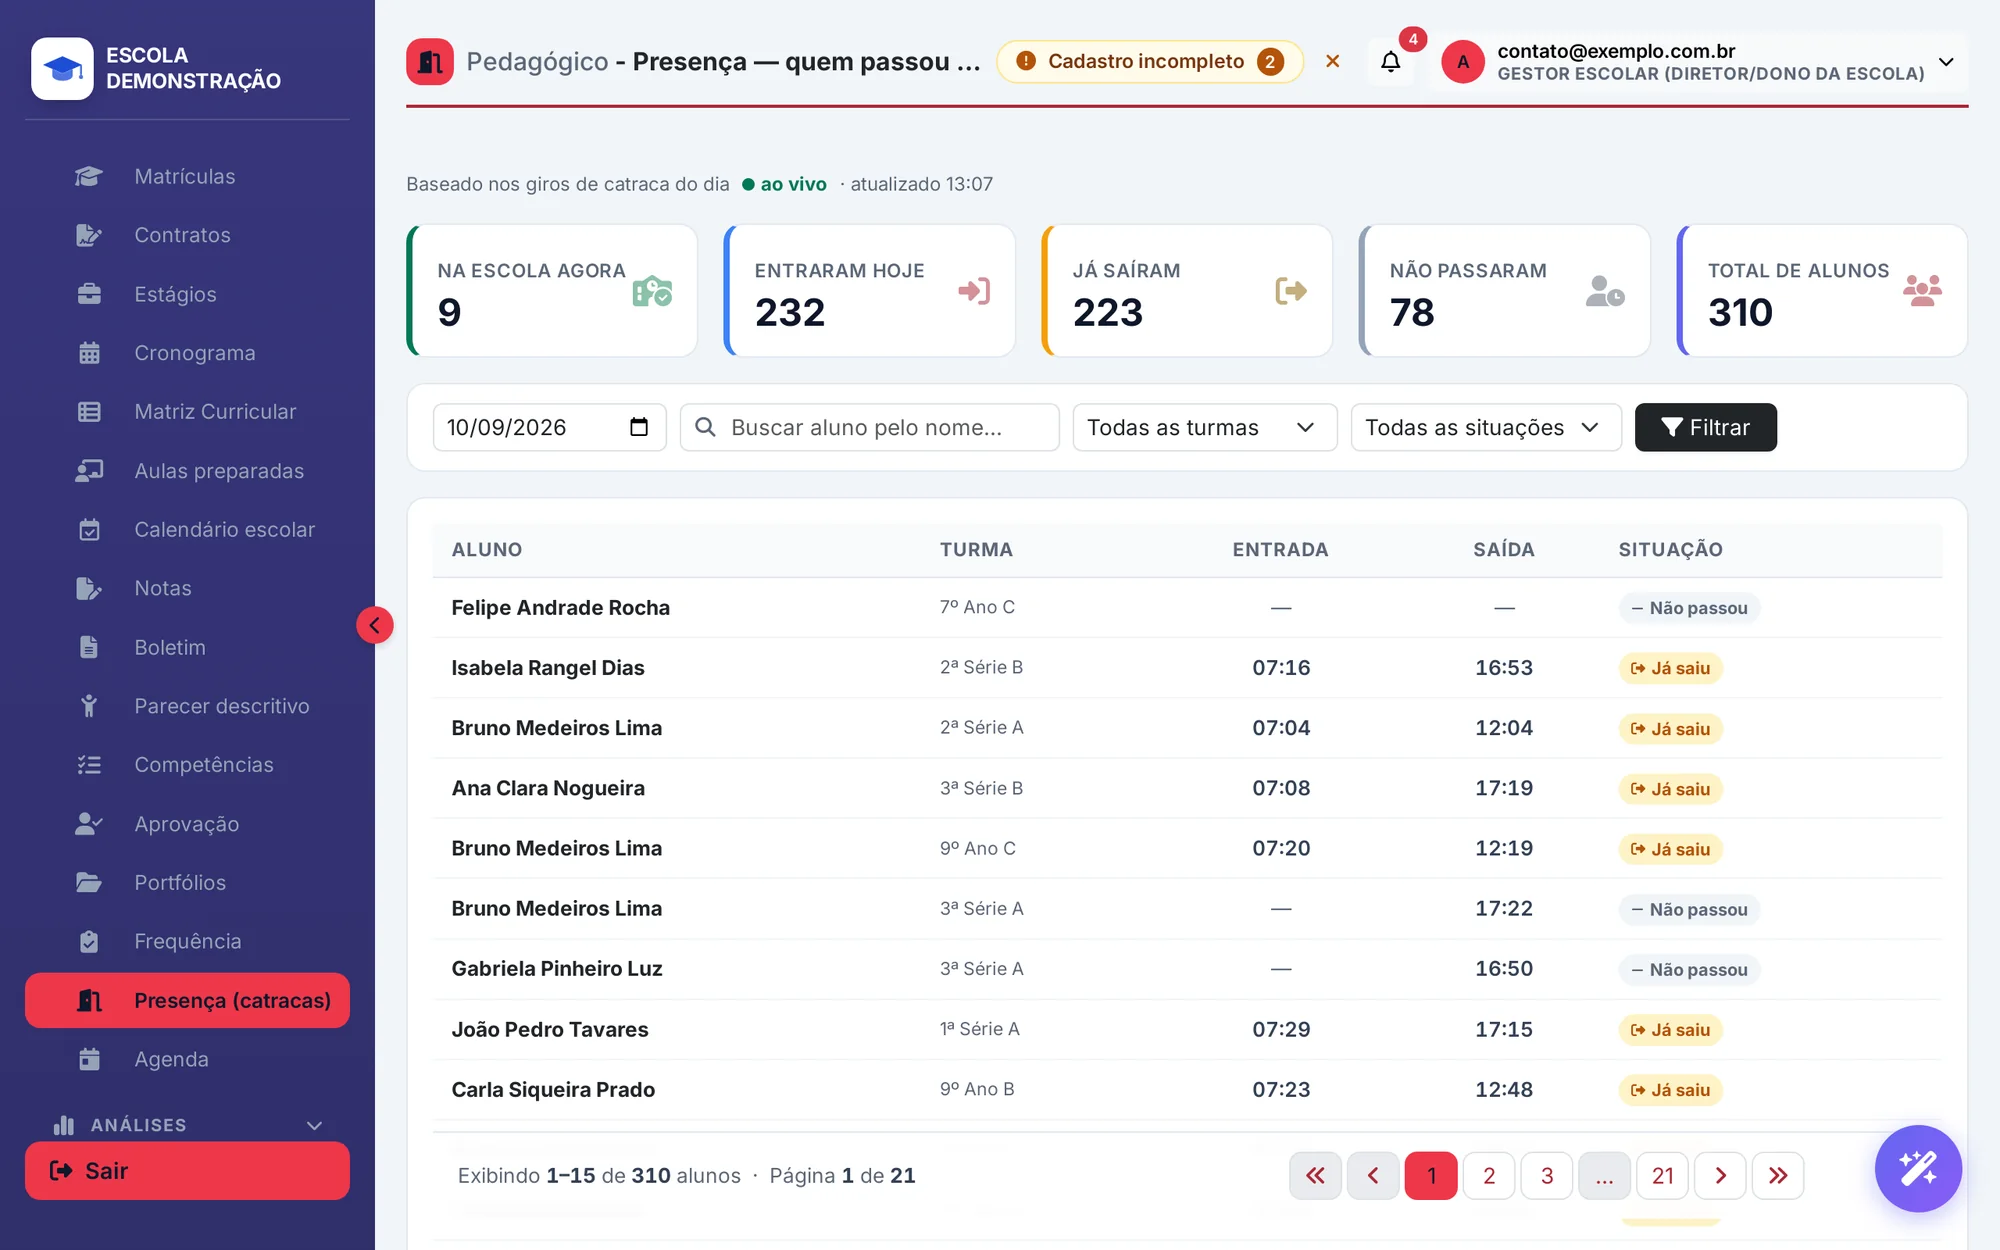Click the Entraram Hoje arrow icon
This screenshot has height=1250, width=2000.
click(x=973, y=291)
